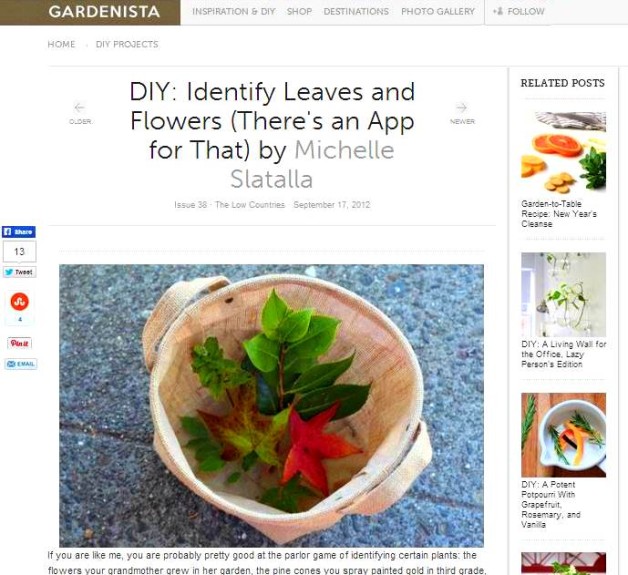Open the Shop menu item
The width and height of the screenshot is (628, 575).
click(299, 12)
